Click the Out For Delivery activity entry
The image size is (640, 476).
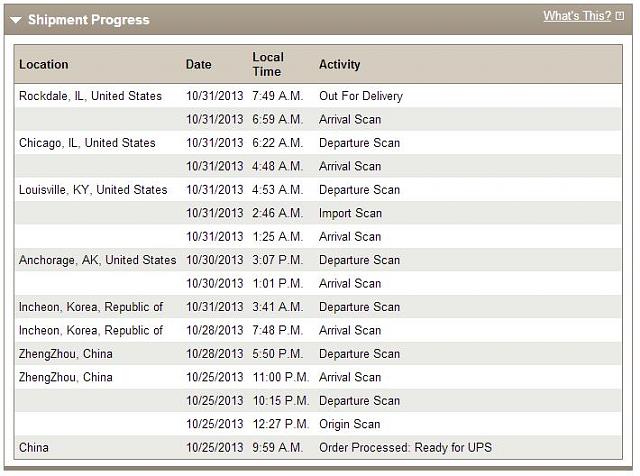[361, 96]
